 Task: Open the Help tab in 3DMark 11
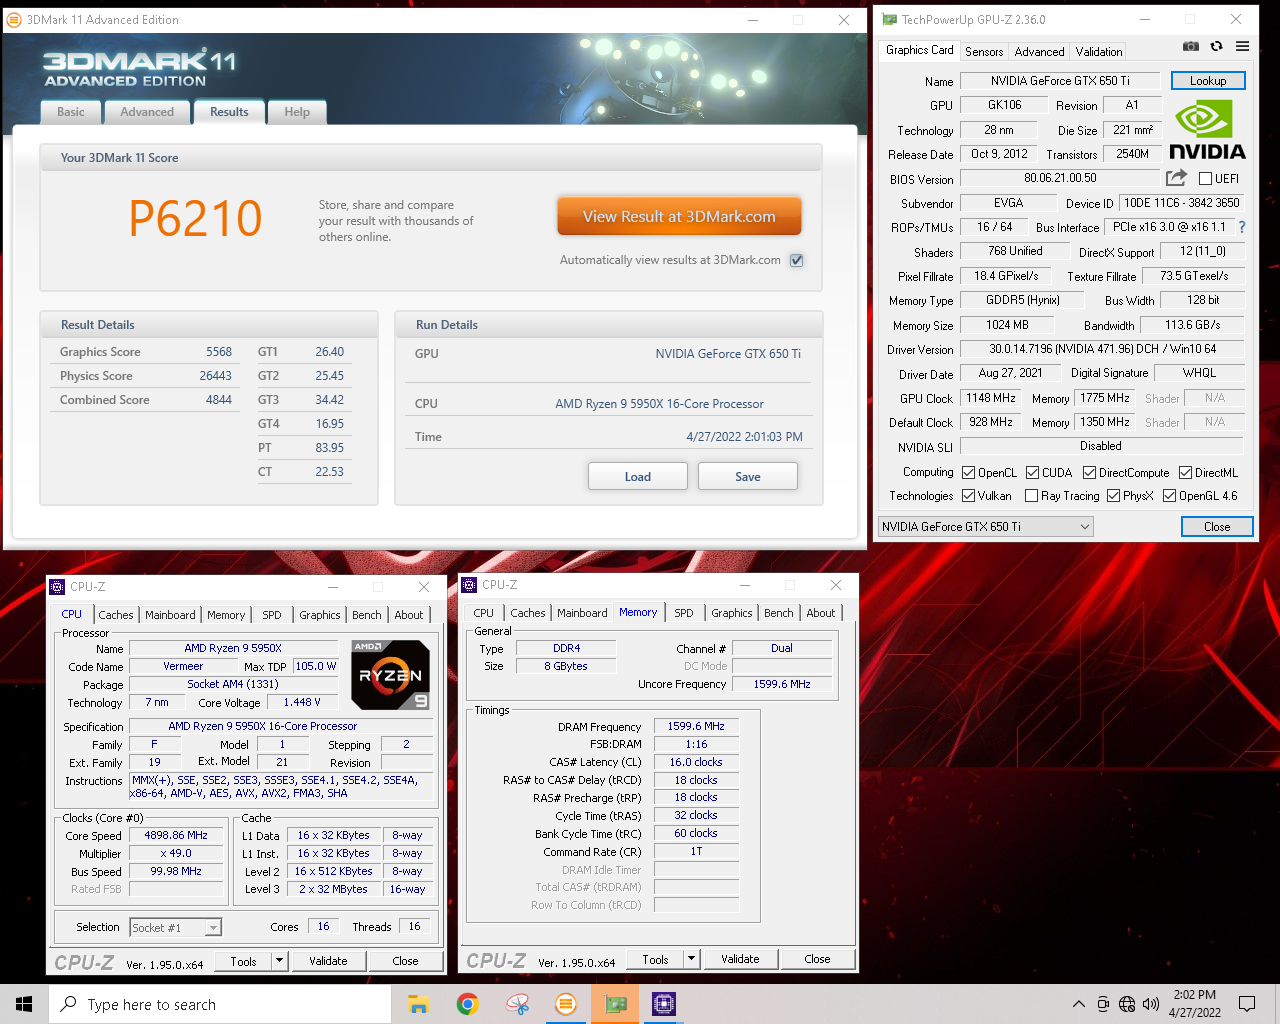coord(297,112)
